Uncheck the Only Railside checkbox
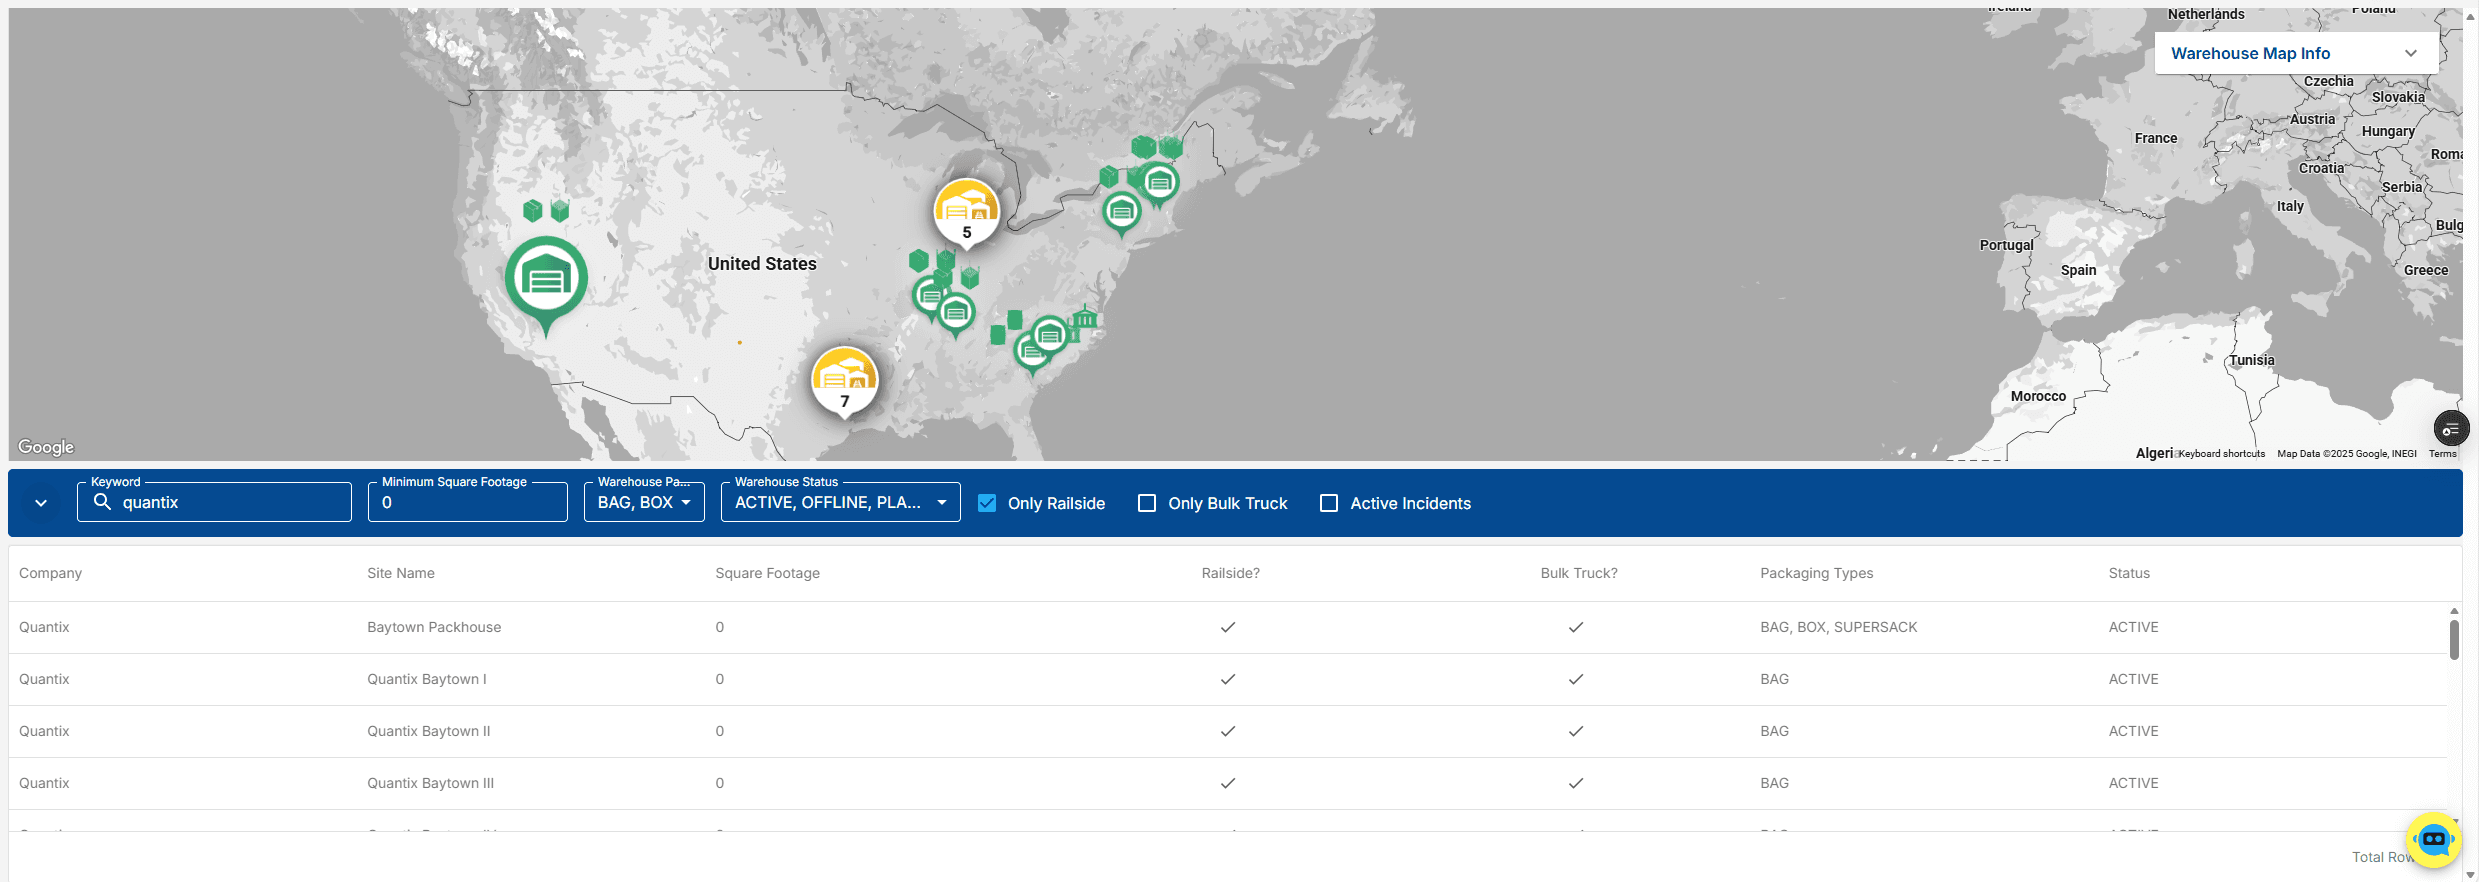 click(987, 503)
